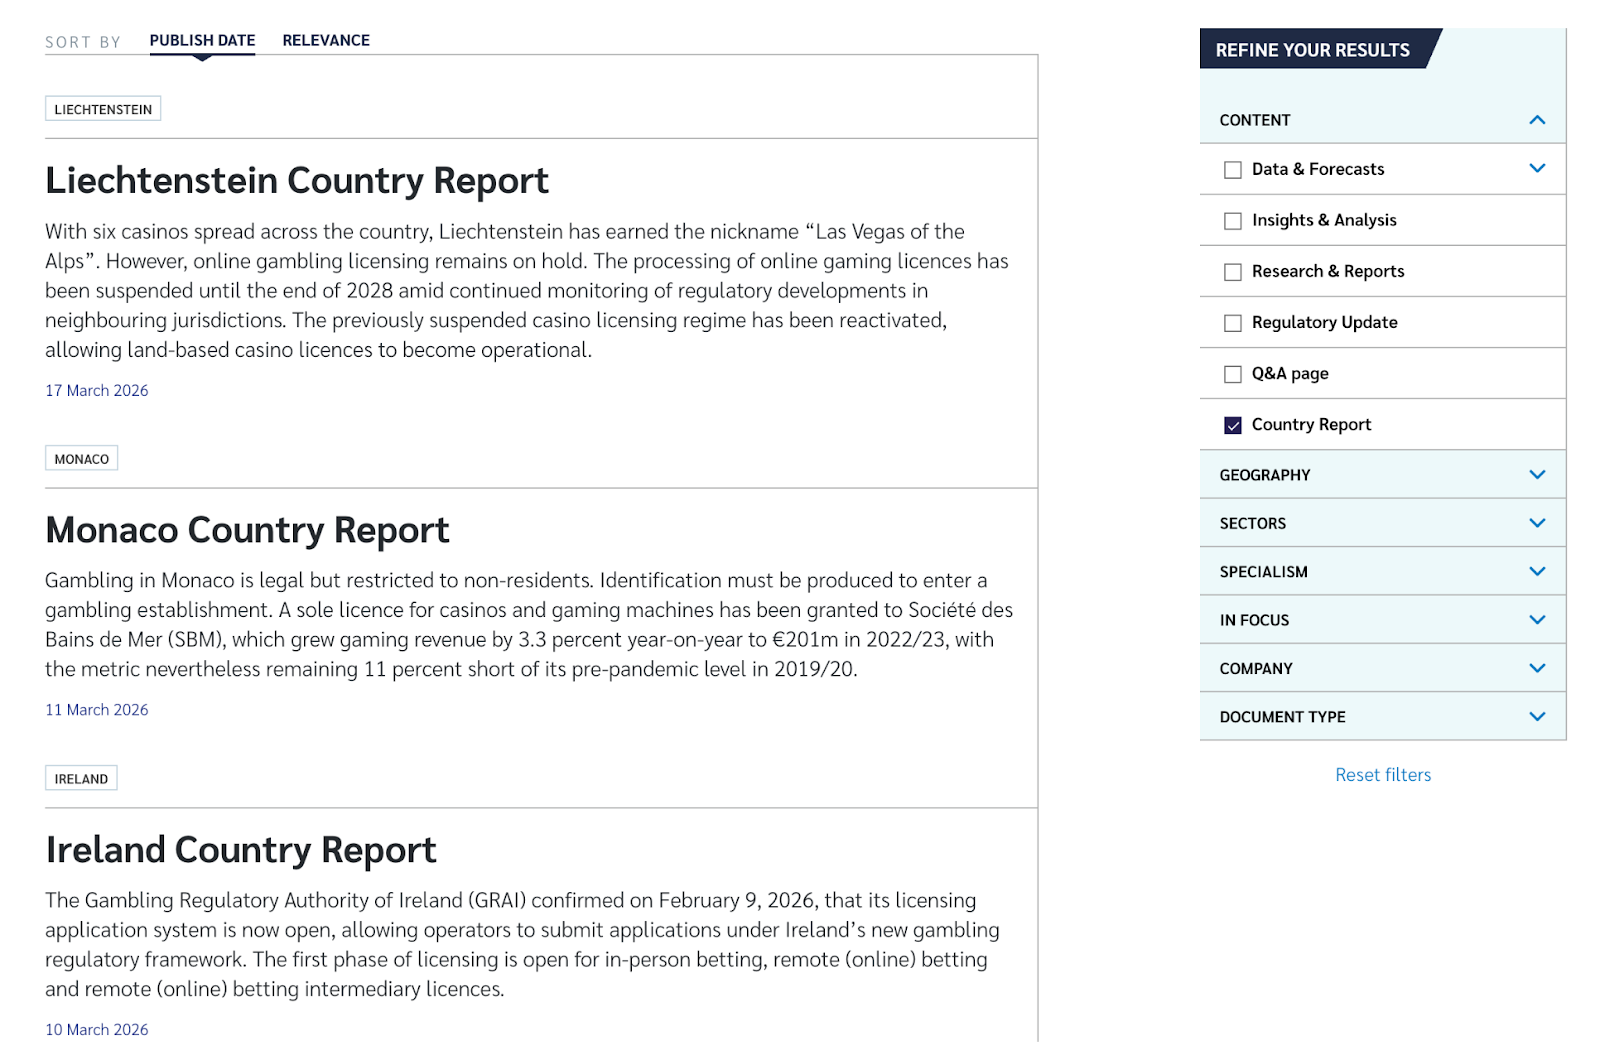This screenshot has height=1042, width=1600.
Task: Expand the SPECIALISM filter section
Action: (x=1382, y=572)
